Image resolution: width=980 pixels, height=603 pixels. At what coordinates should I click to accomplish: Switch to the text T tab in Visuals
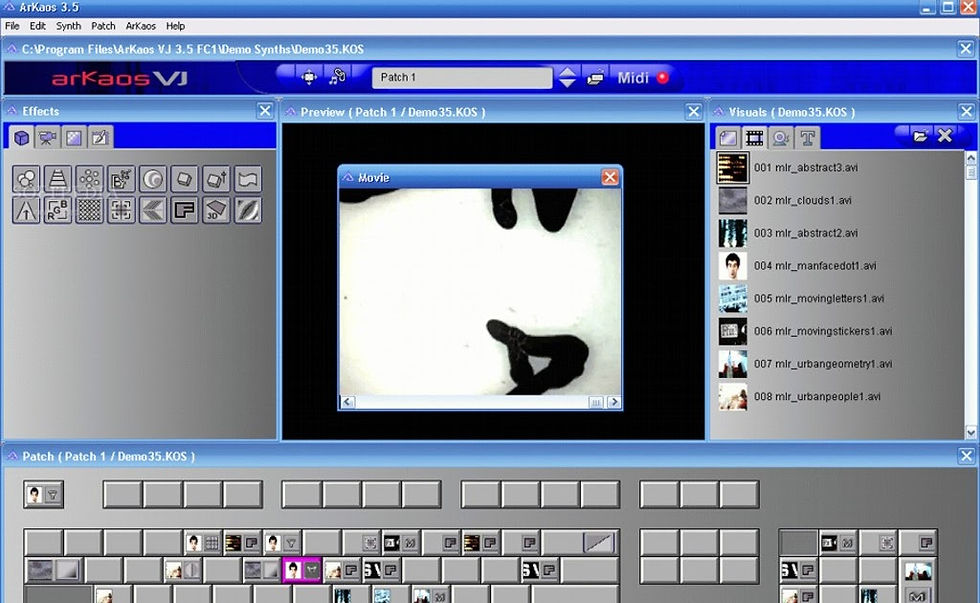[807, 138]
